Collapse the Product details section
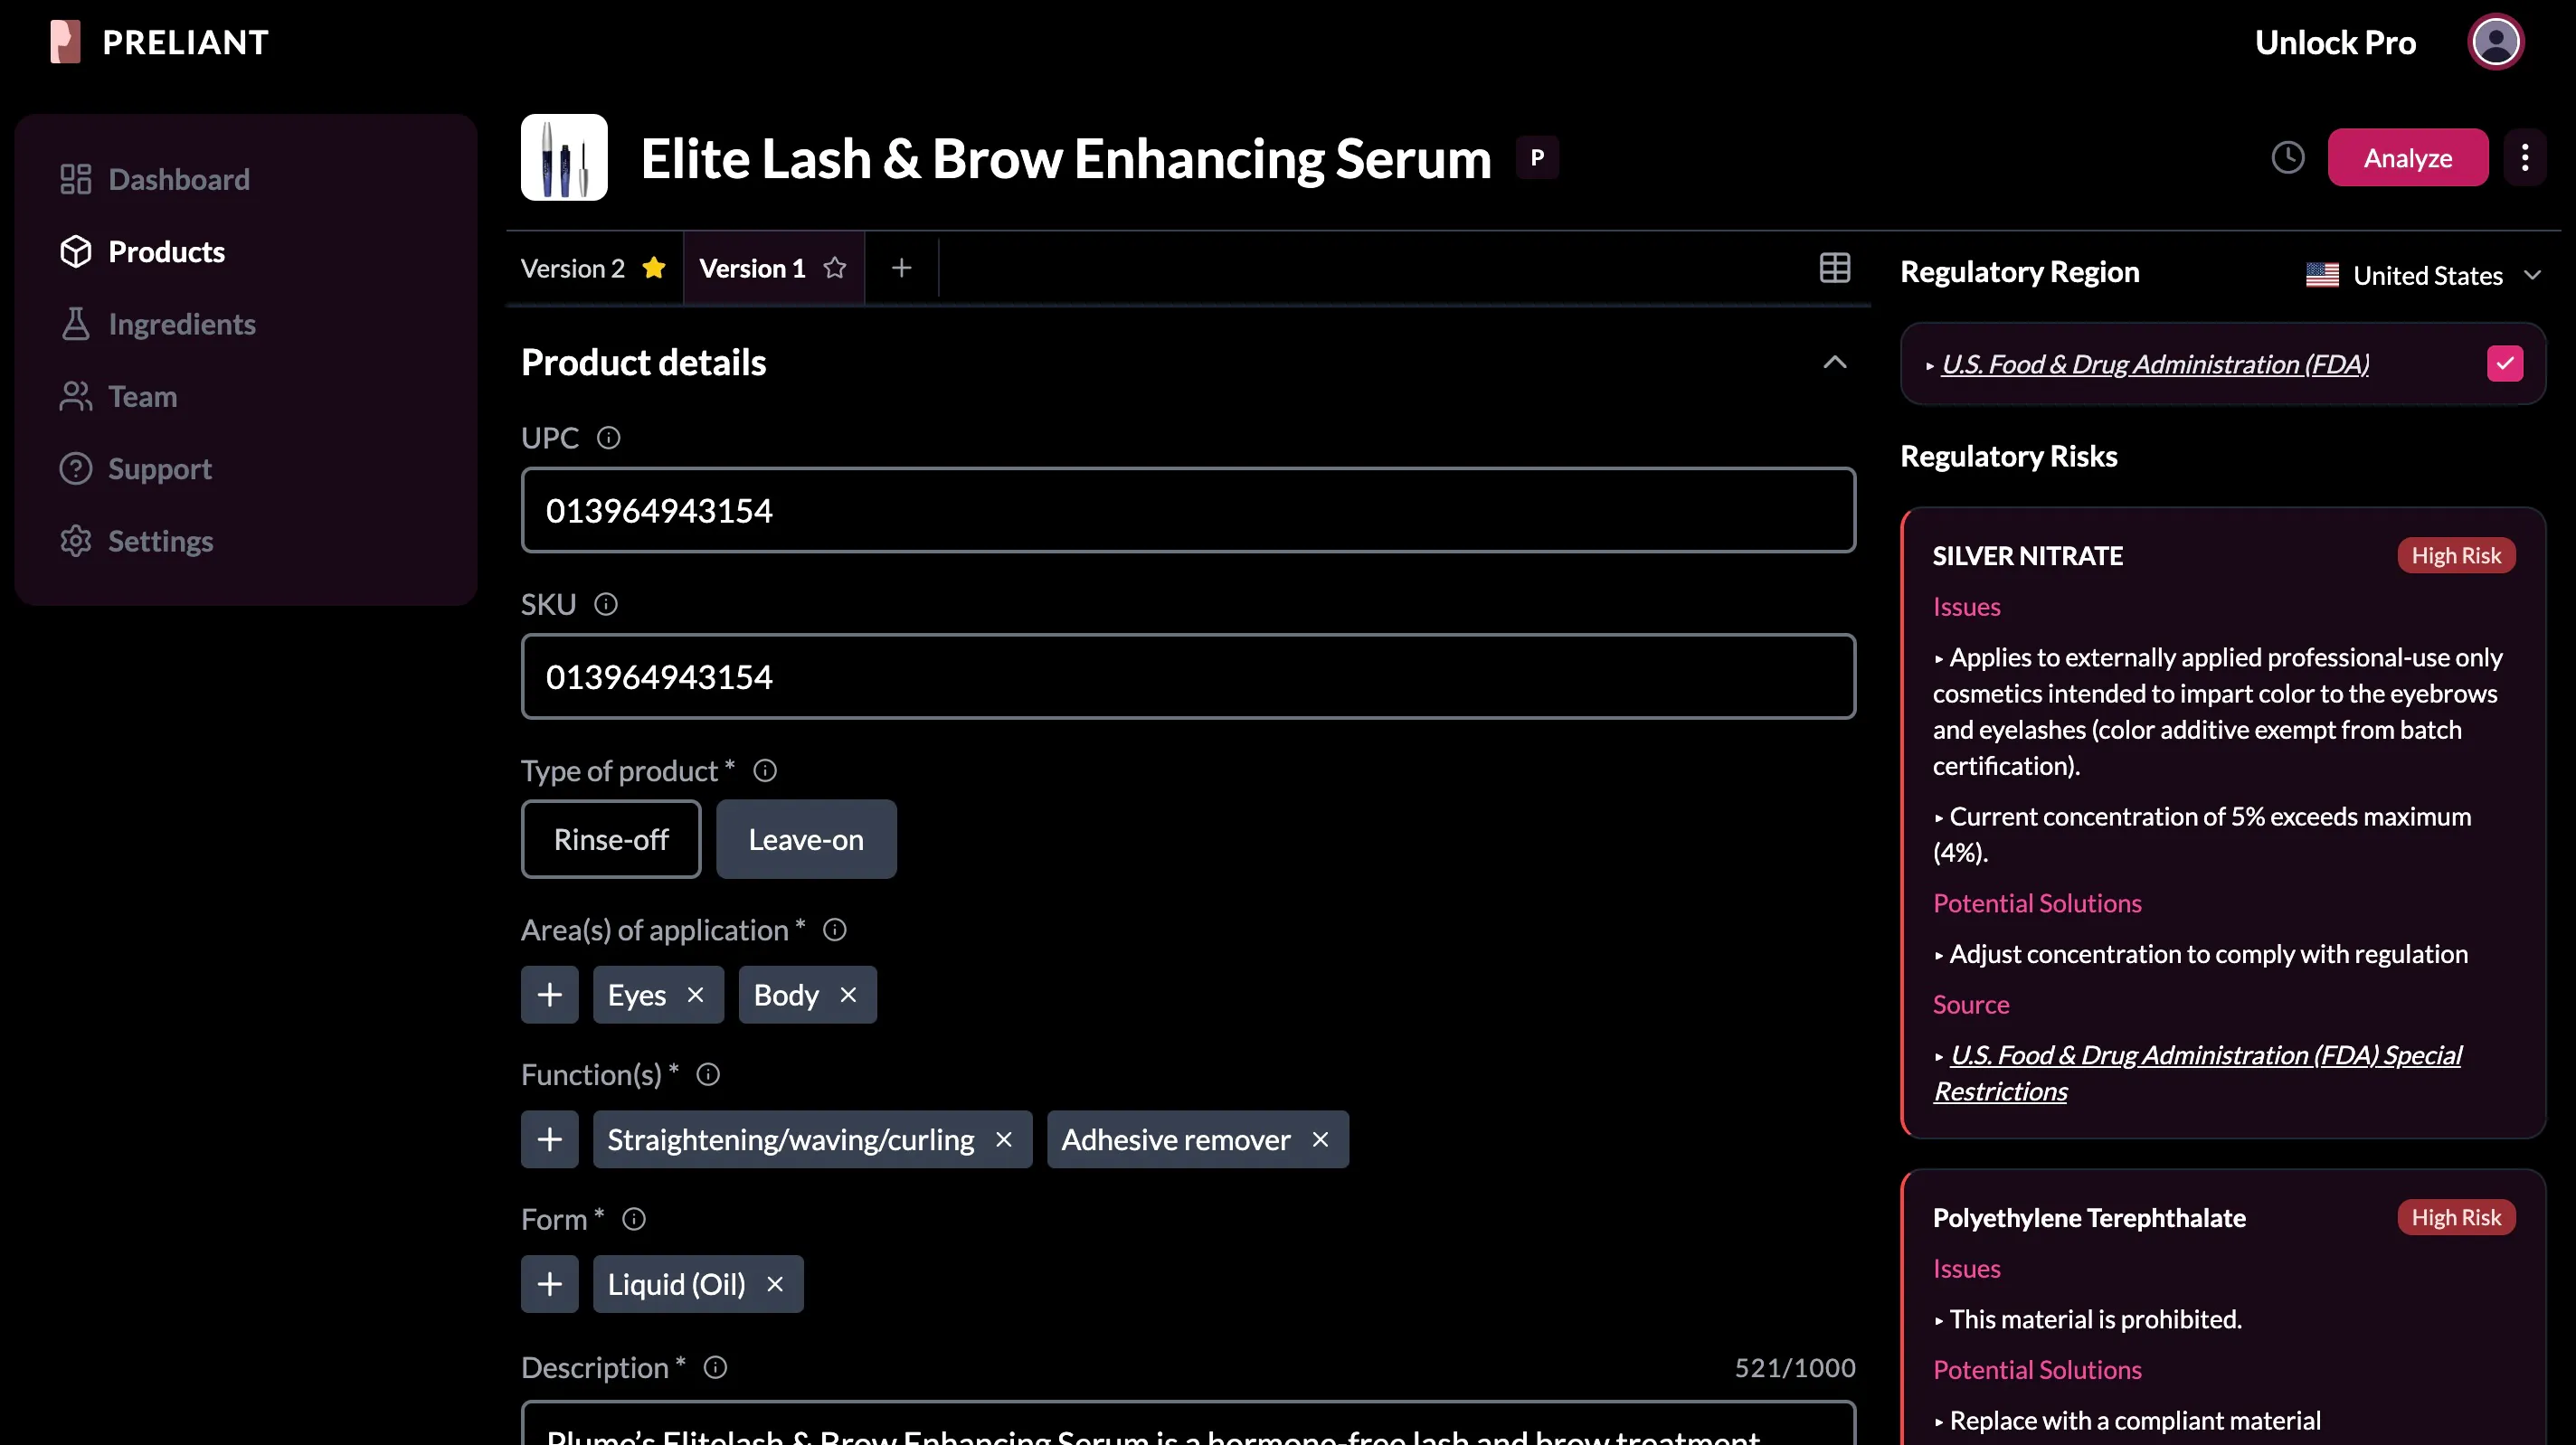 [1834, 363]
